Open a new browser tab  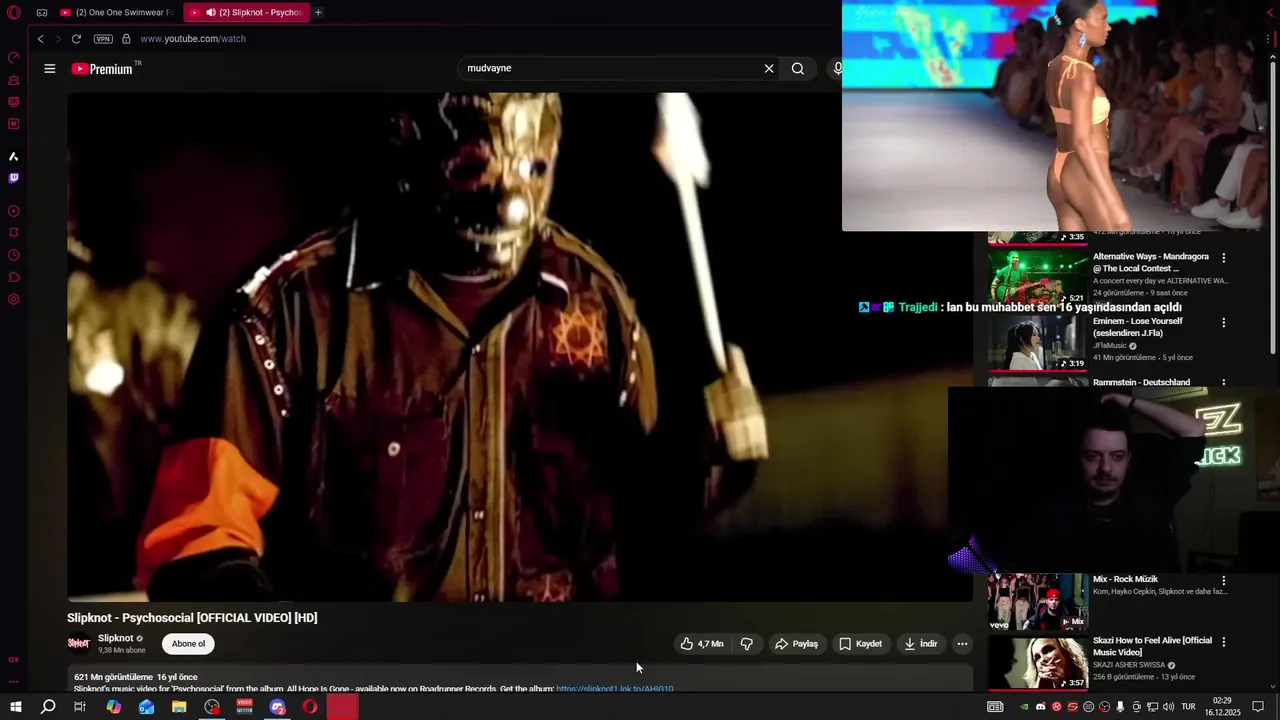click(x=318, y=13)
